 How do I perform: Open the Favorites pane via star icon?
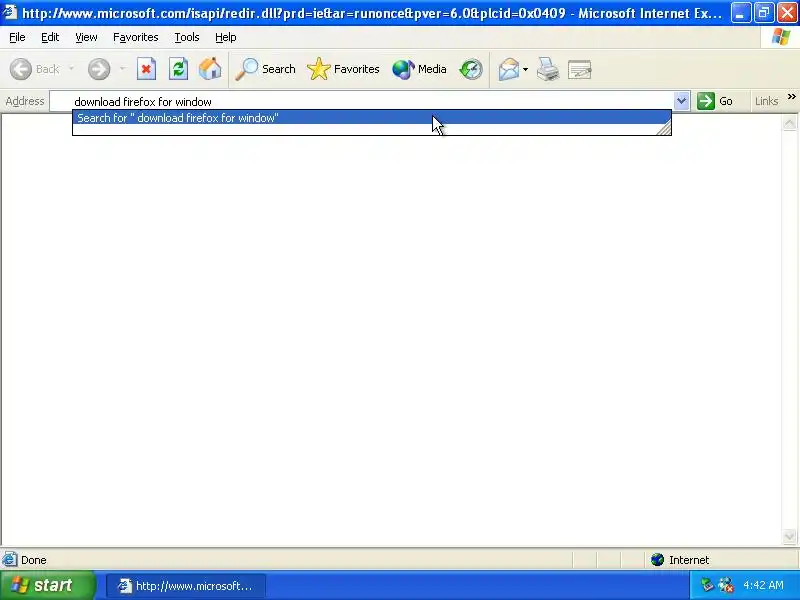[343, 69]
